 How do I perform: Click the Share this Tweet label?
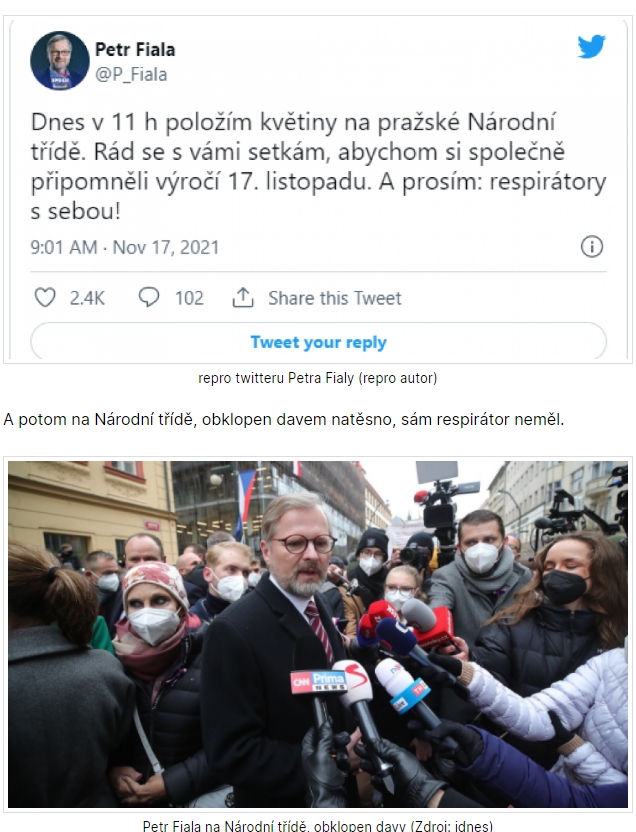[x=335, y=298]
